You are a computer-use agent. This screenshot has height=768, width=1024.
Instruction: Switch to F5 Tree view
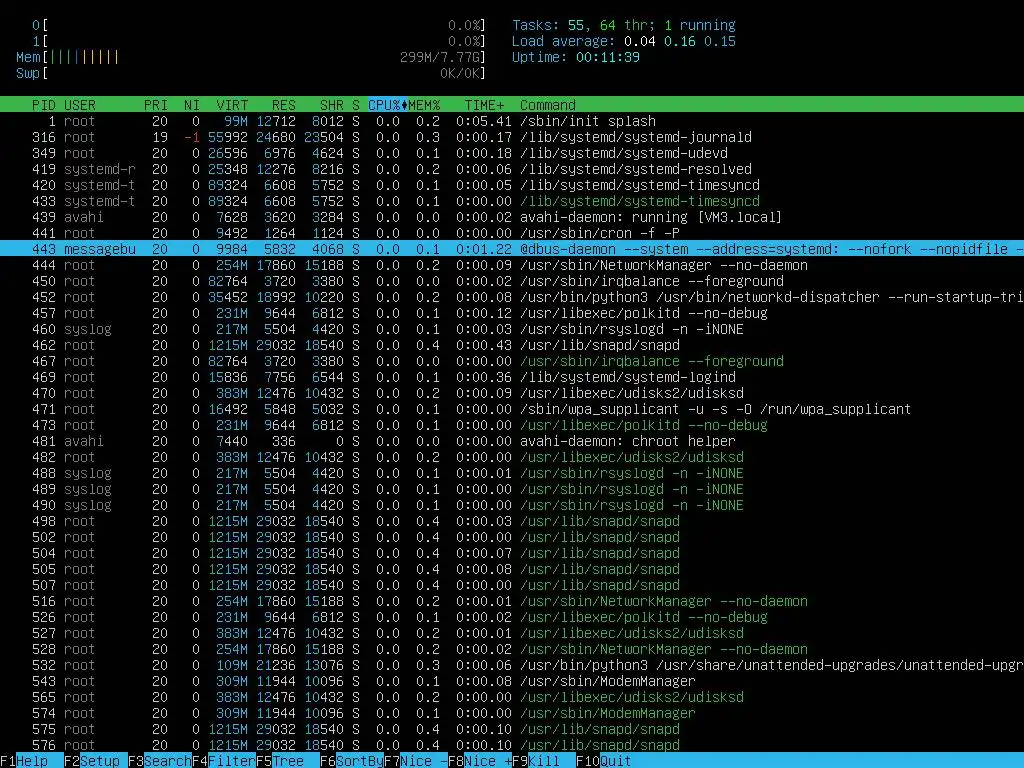[x=288, y=761]
